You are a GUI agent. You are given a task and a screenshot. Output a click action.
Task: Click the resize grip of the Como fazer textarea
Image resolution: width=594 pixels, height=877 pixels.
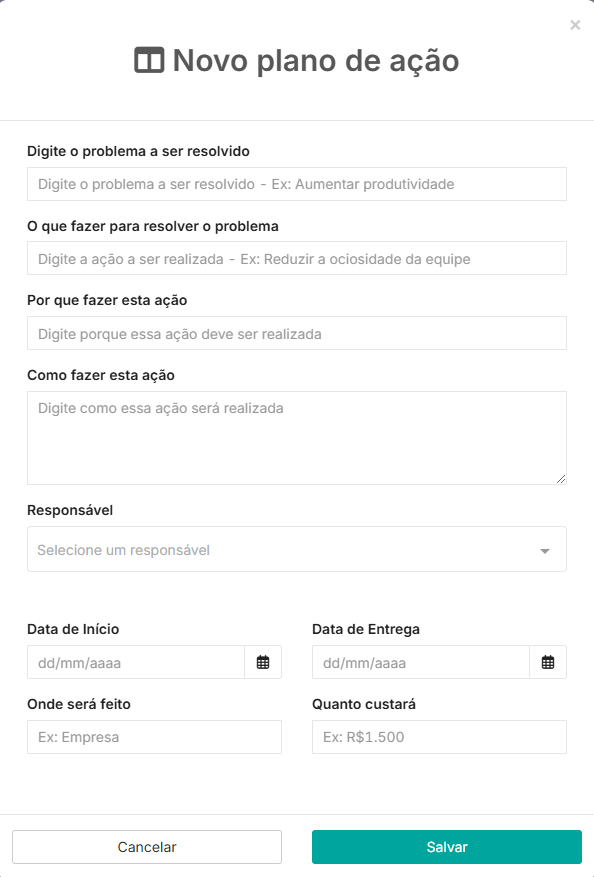click(561, 479)
